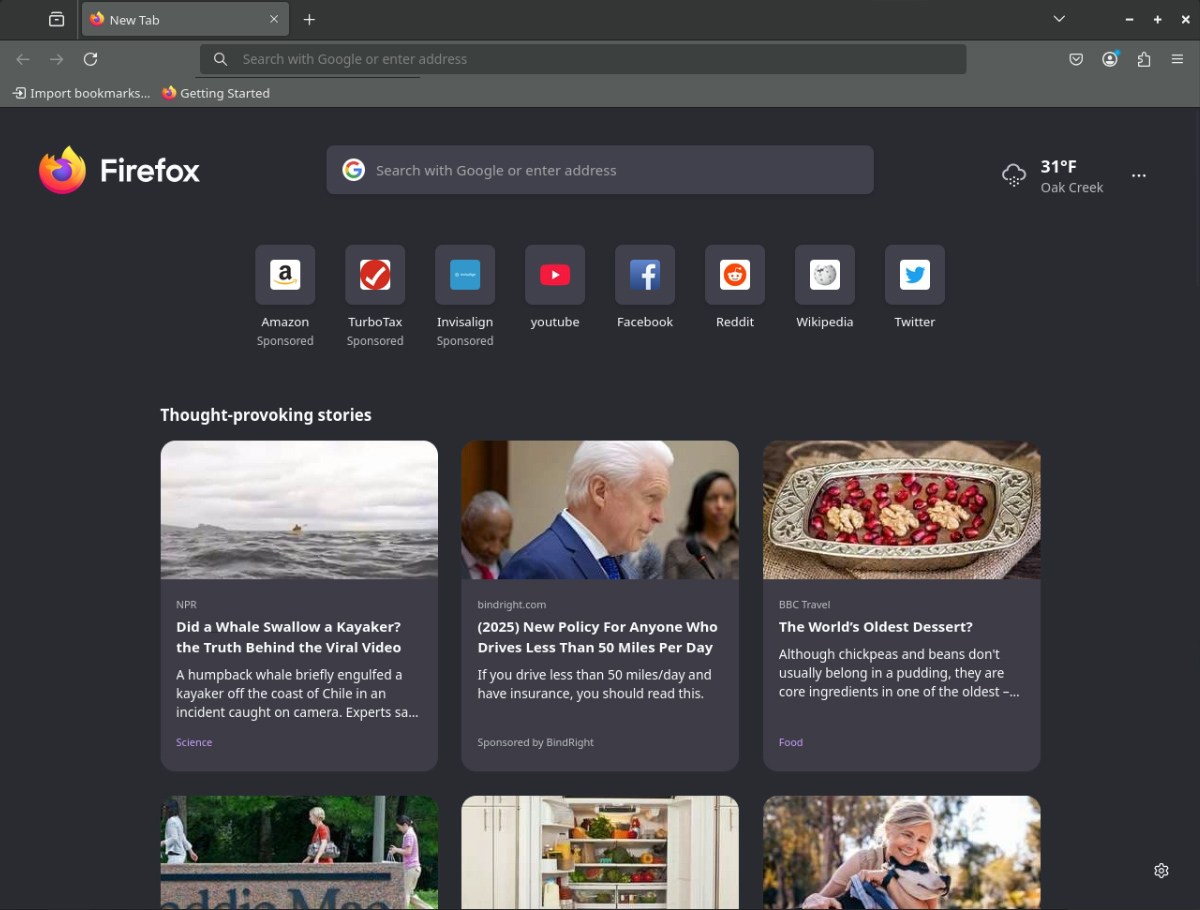Focus the page Google search box
This screenshot has height=910, width=1200.
click(x=600, y=170)
